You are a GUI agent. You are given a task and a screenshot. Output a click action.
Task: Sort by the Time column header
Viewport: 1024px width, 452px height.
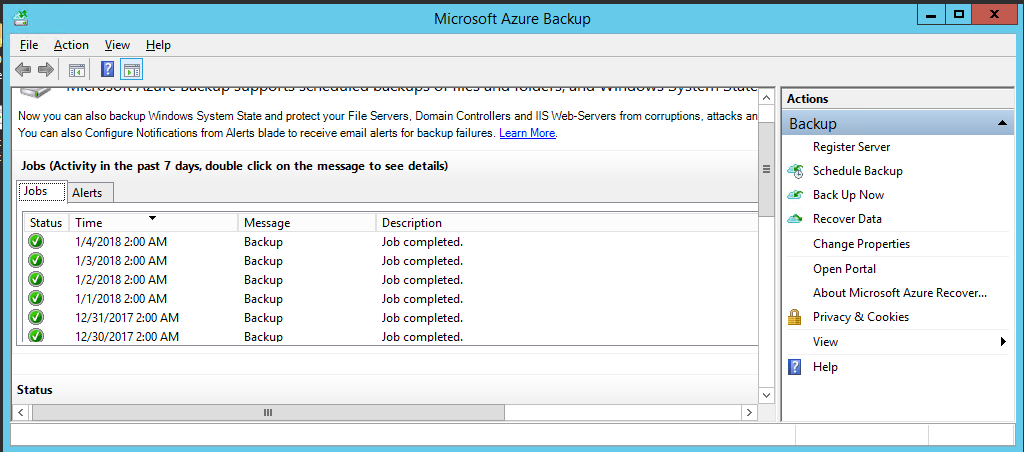point(153,223)
